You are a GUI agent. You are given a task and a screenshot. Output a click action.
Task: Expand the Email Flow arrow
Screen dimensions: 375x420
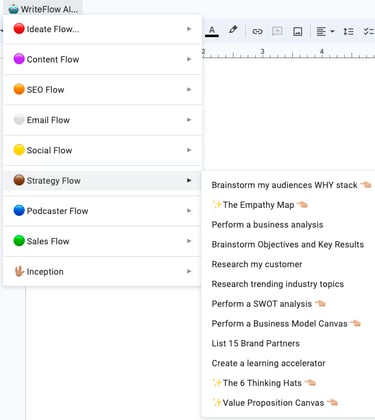coord(189,120)
